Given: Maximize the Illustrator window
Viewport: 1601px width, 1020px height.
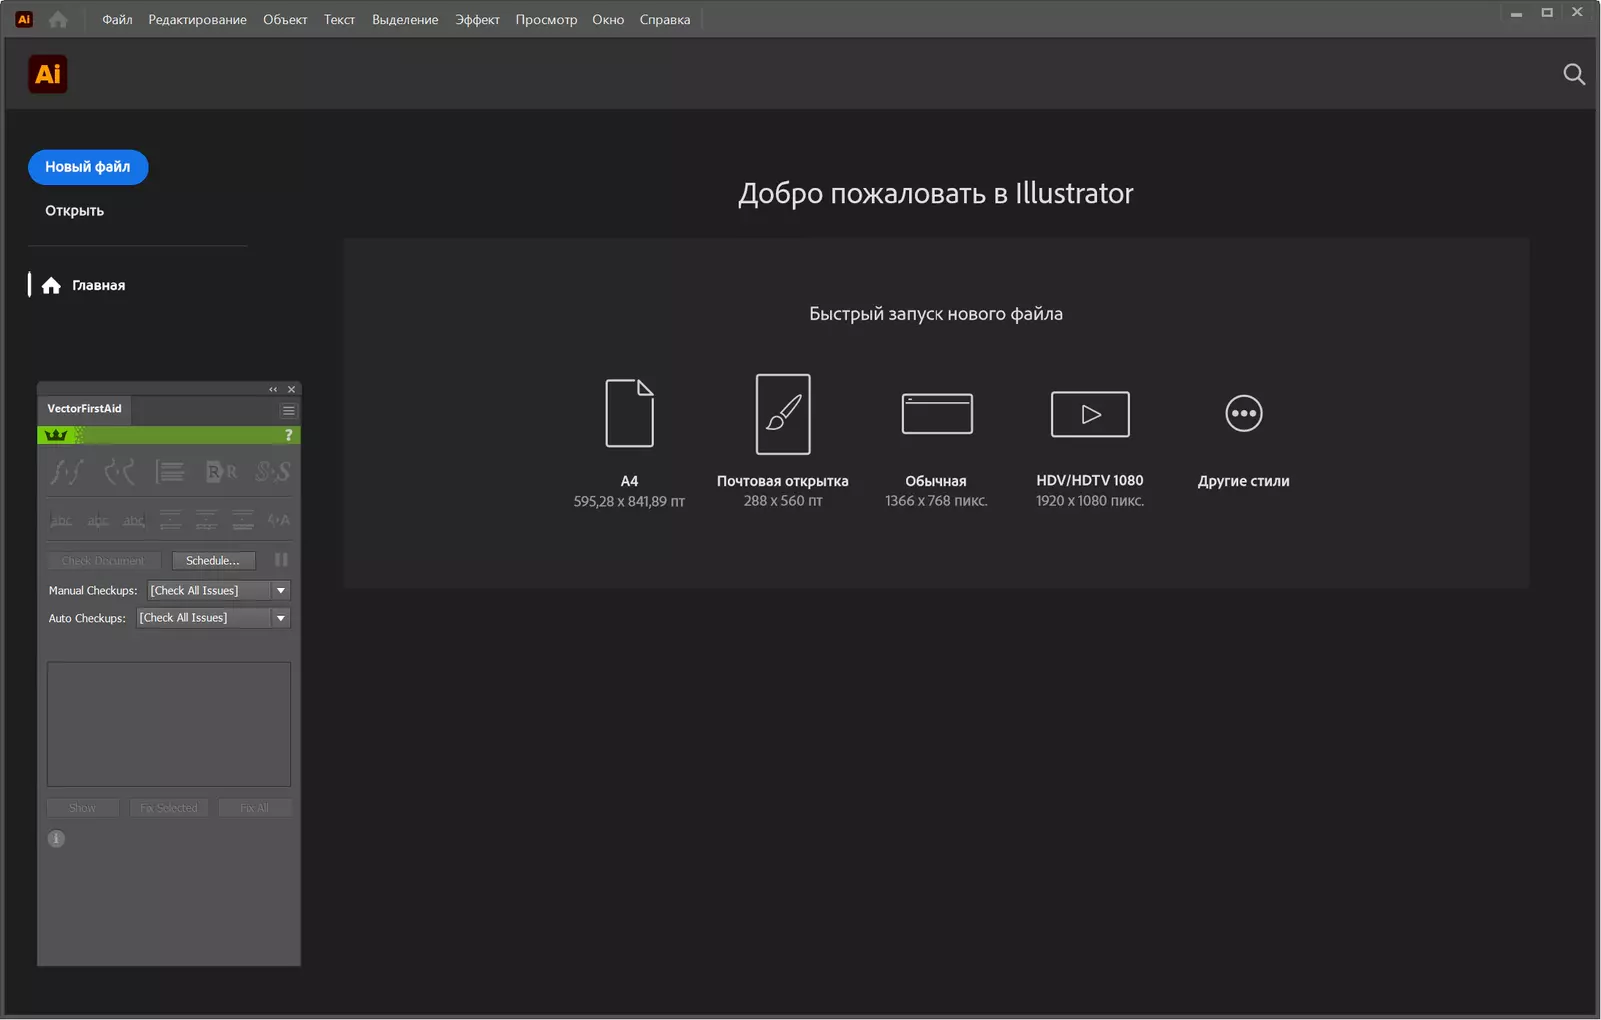Looking at the screenshot, I should pos(1547,13).
